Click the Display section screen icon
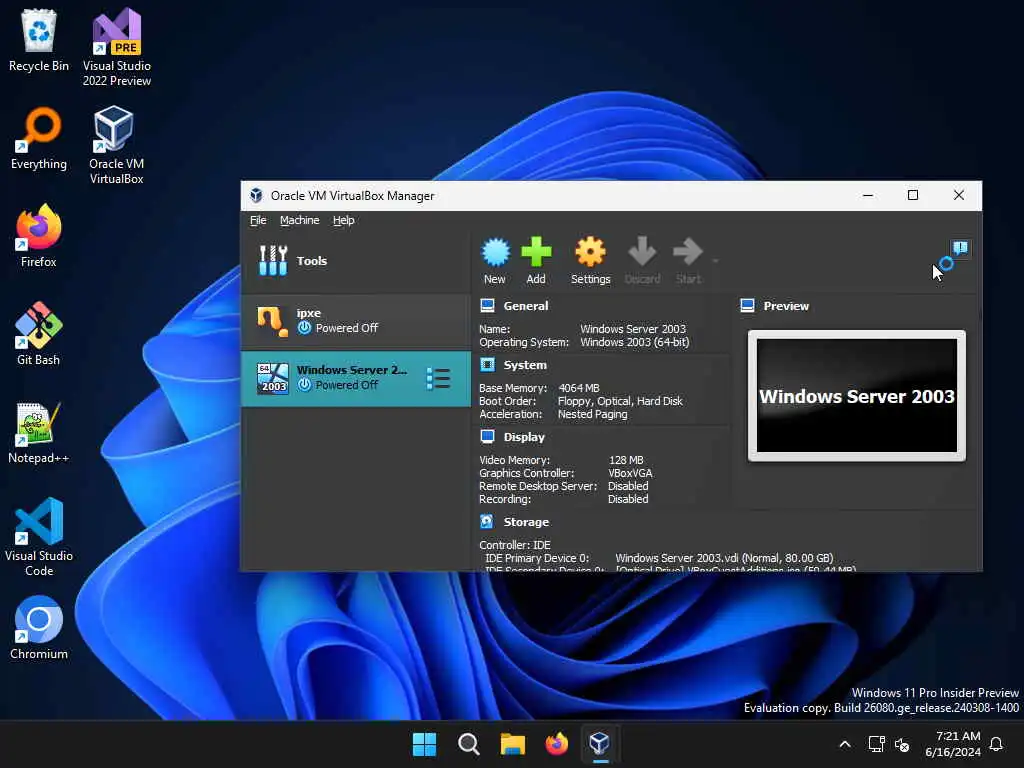The height and width of the screenshot is (768, 1024). click(x=487, y=436)
